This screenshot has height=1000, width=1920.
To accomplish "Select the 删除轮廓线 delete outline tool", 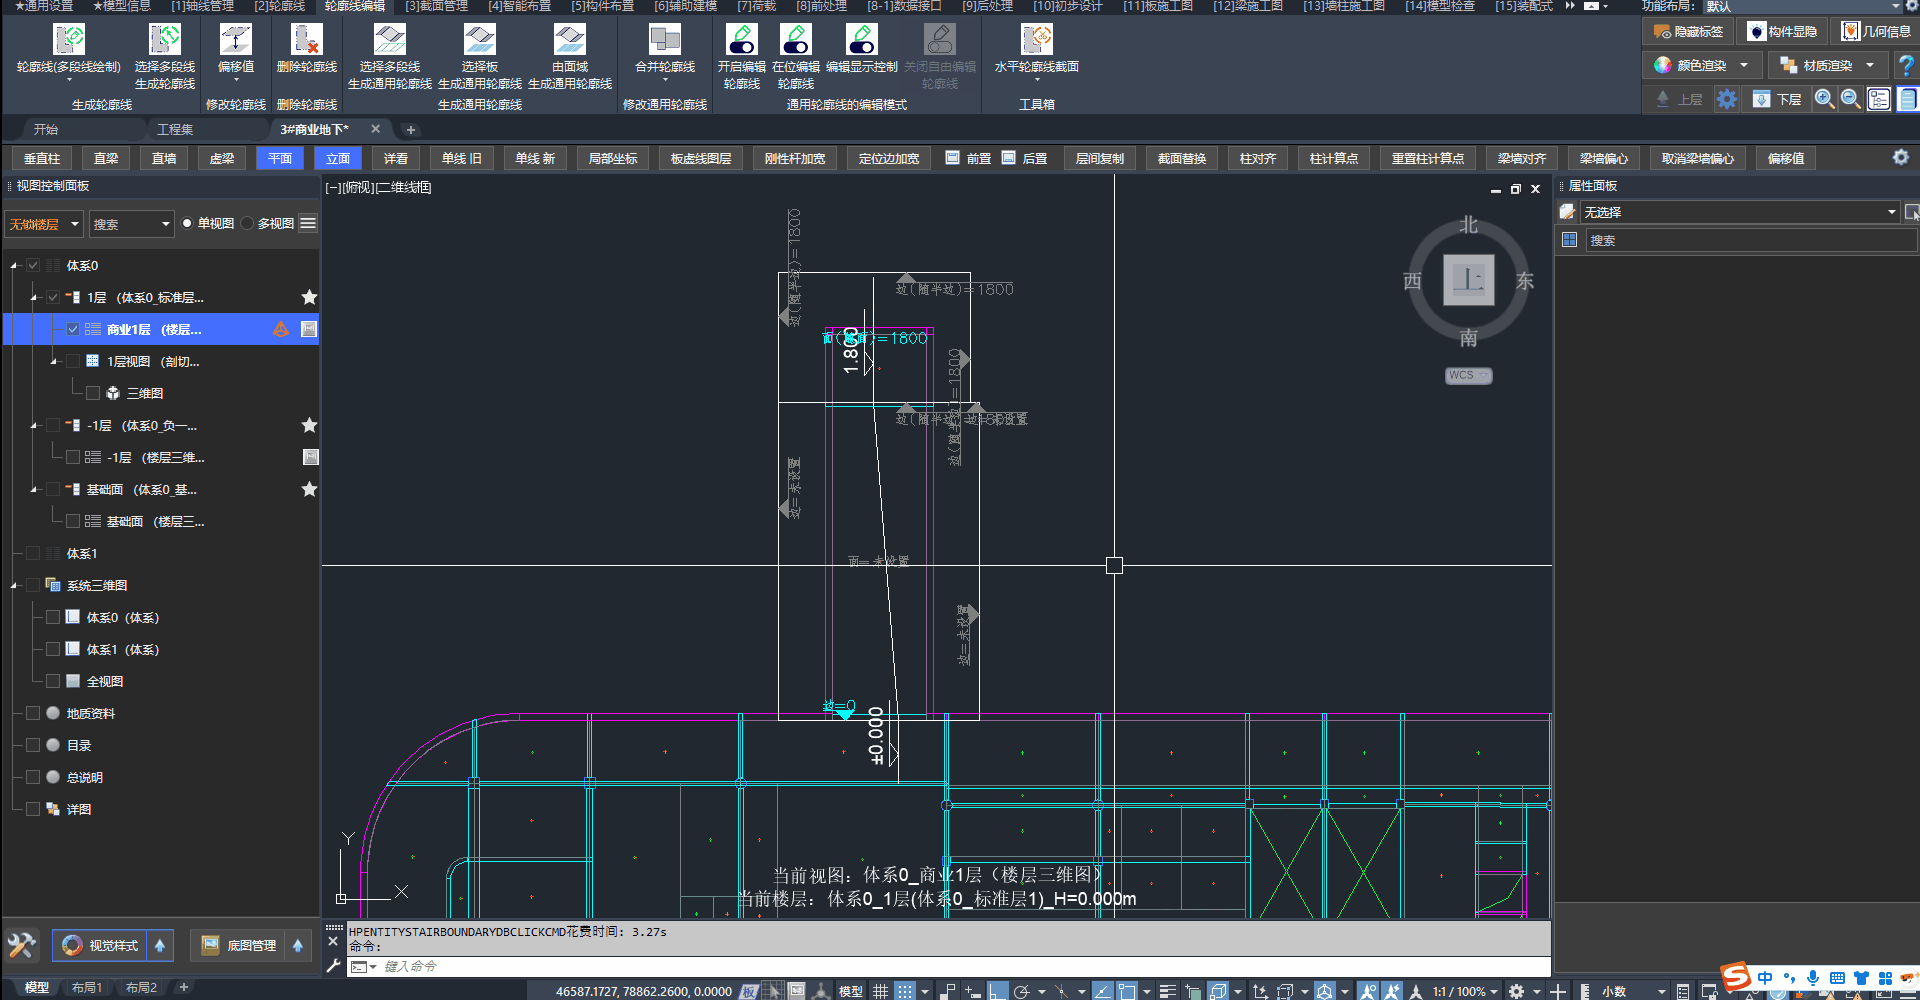I will click(x=306, y=40).
